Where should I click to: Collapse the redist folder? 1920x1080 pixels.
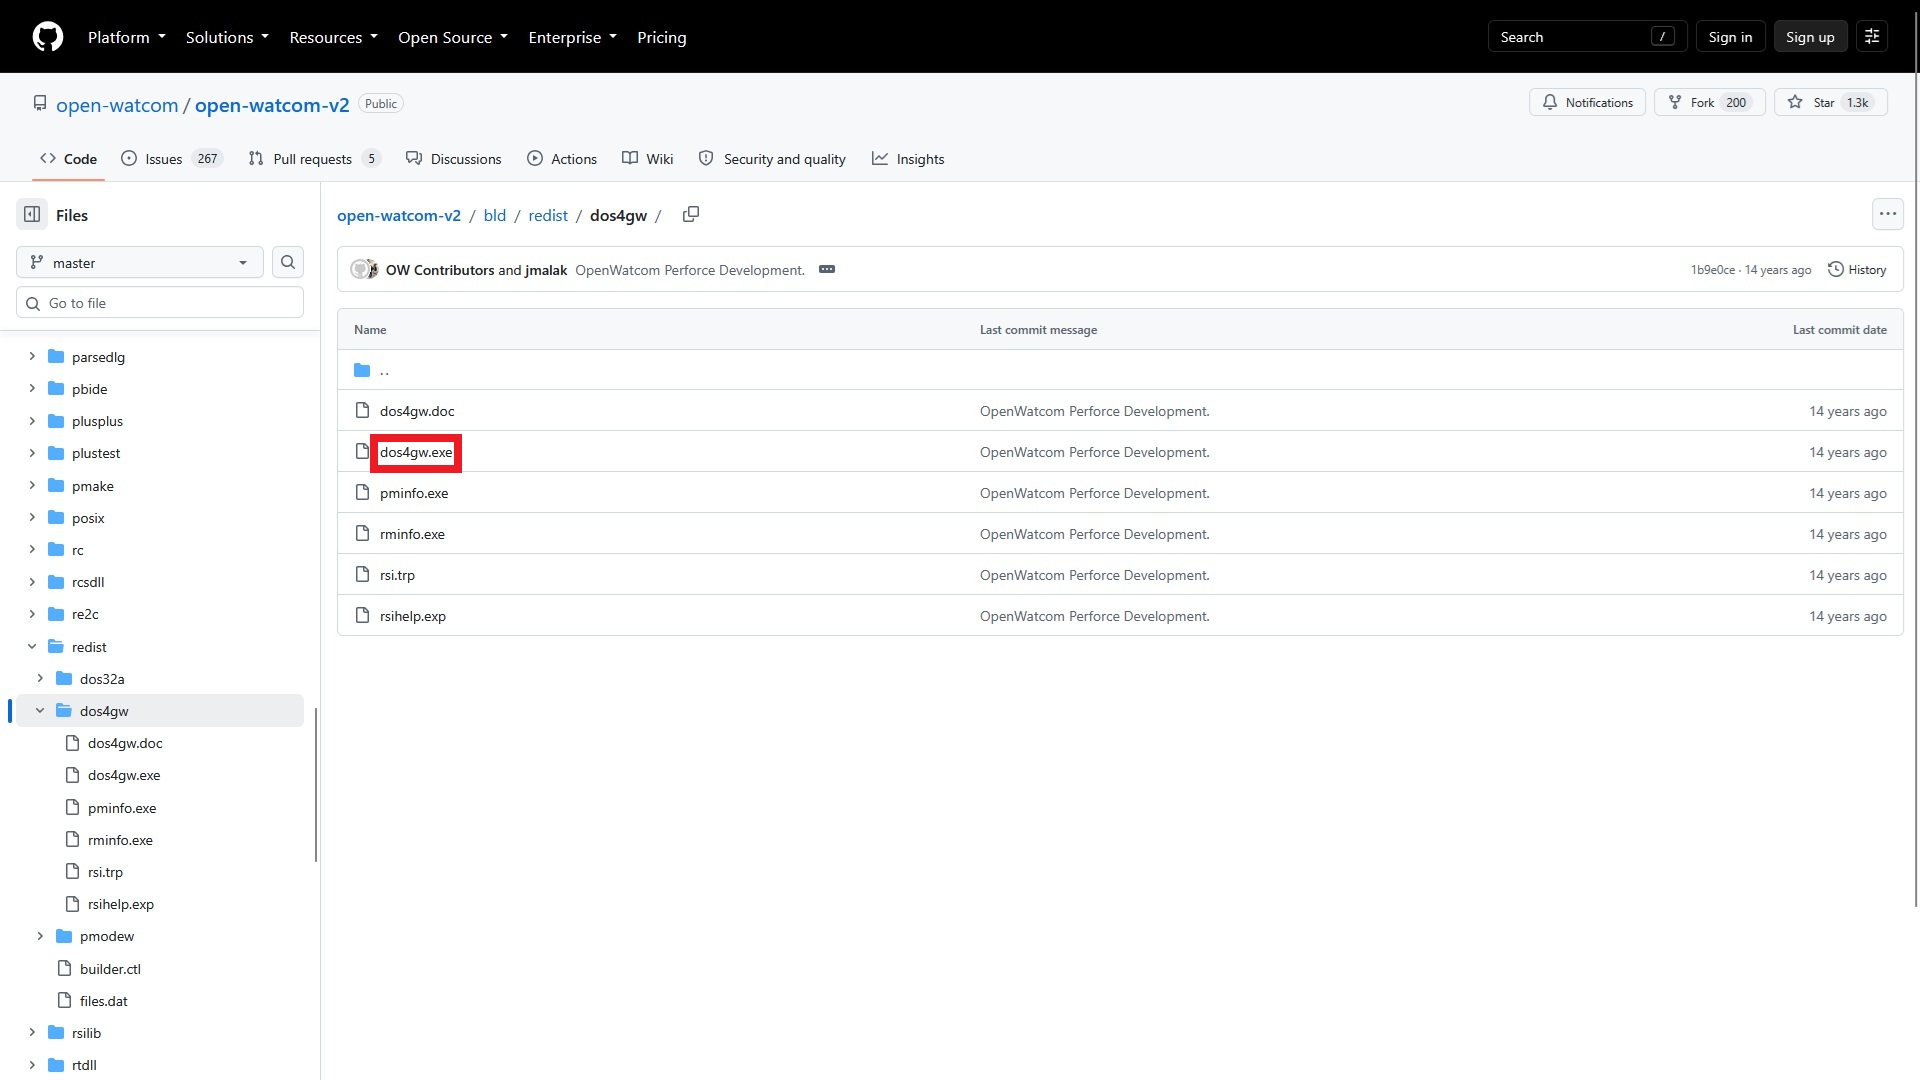click(x=32, y=647)
